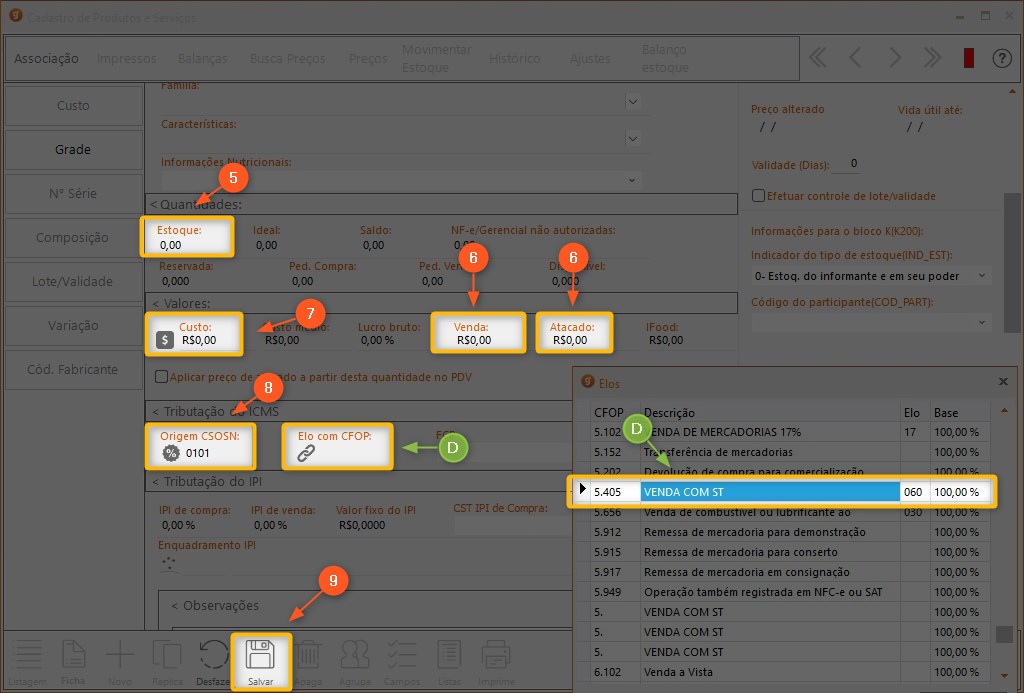The image size is (1024, 693).
Task: Click the Lote/Validade side button
Action: [x=72, y=282]
